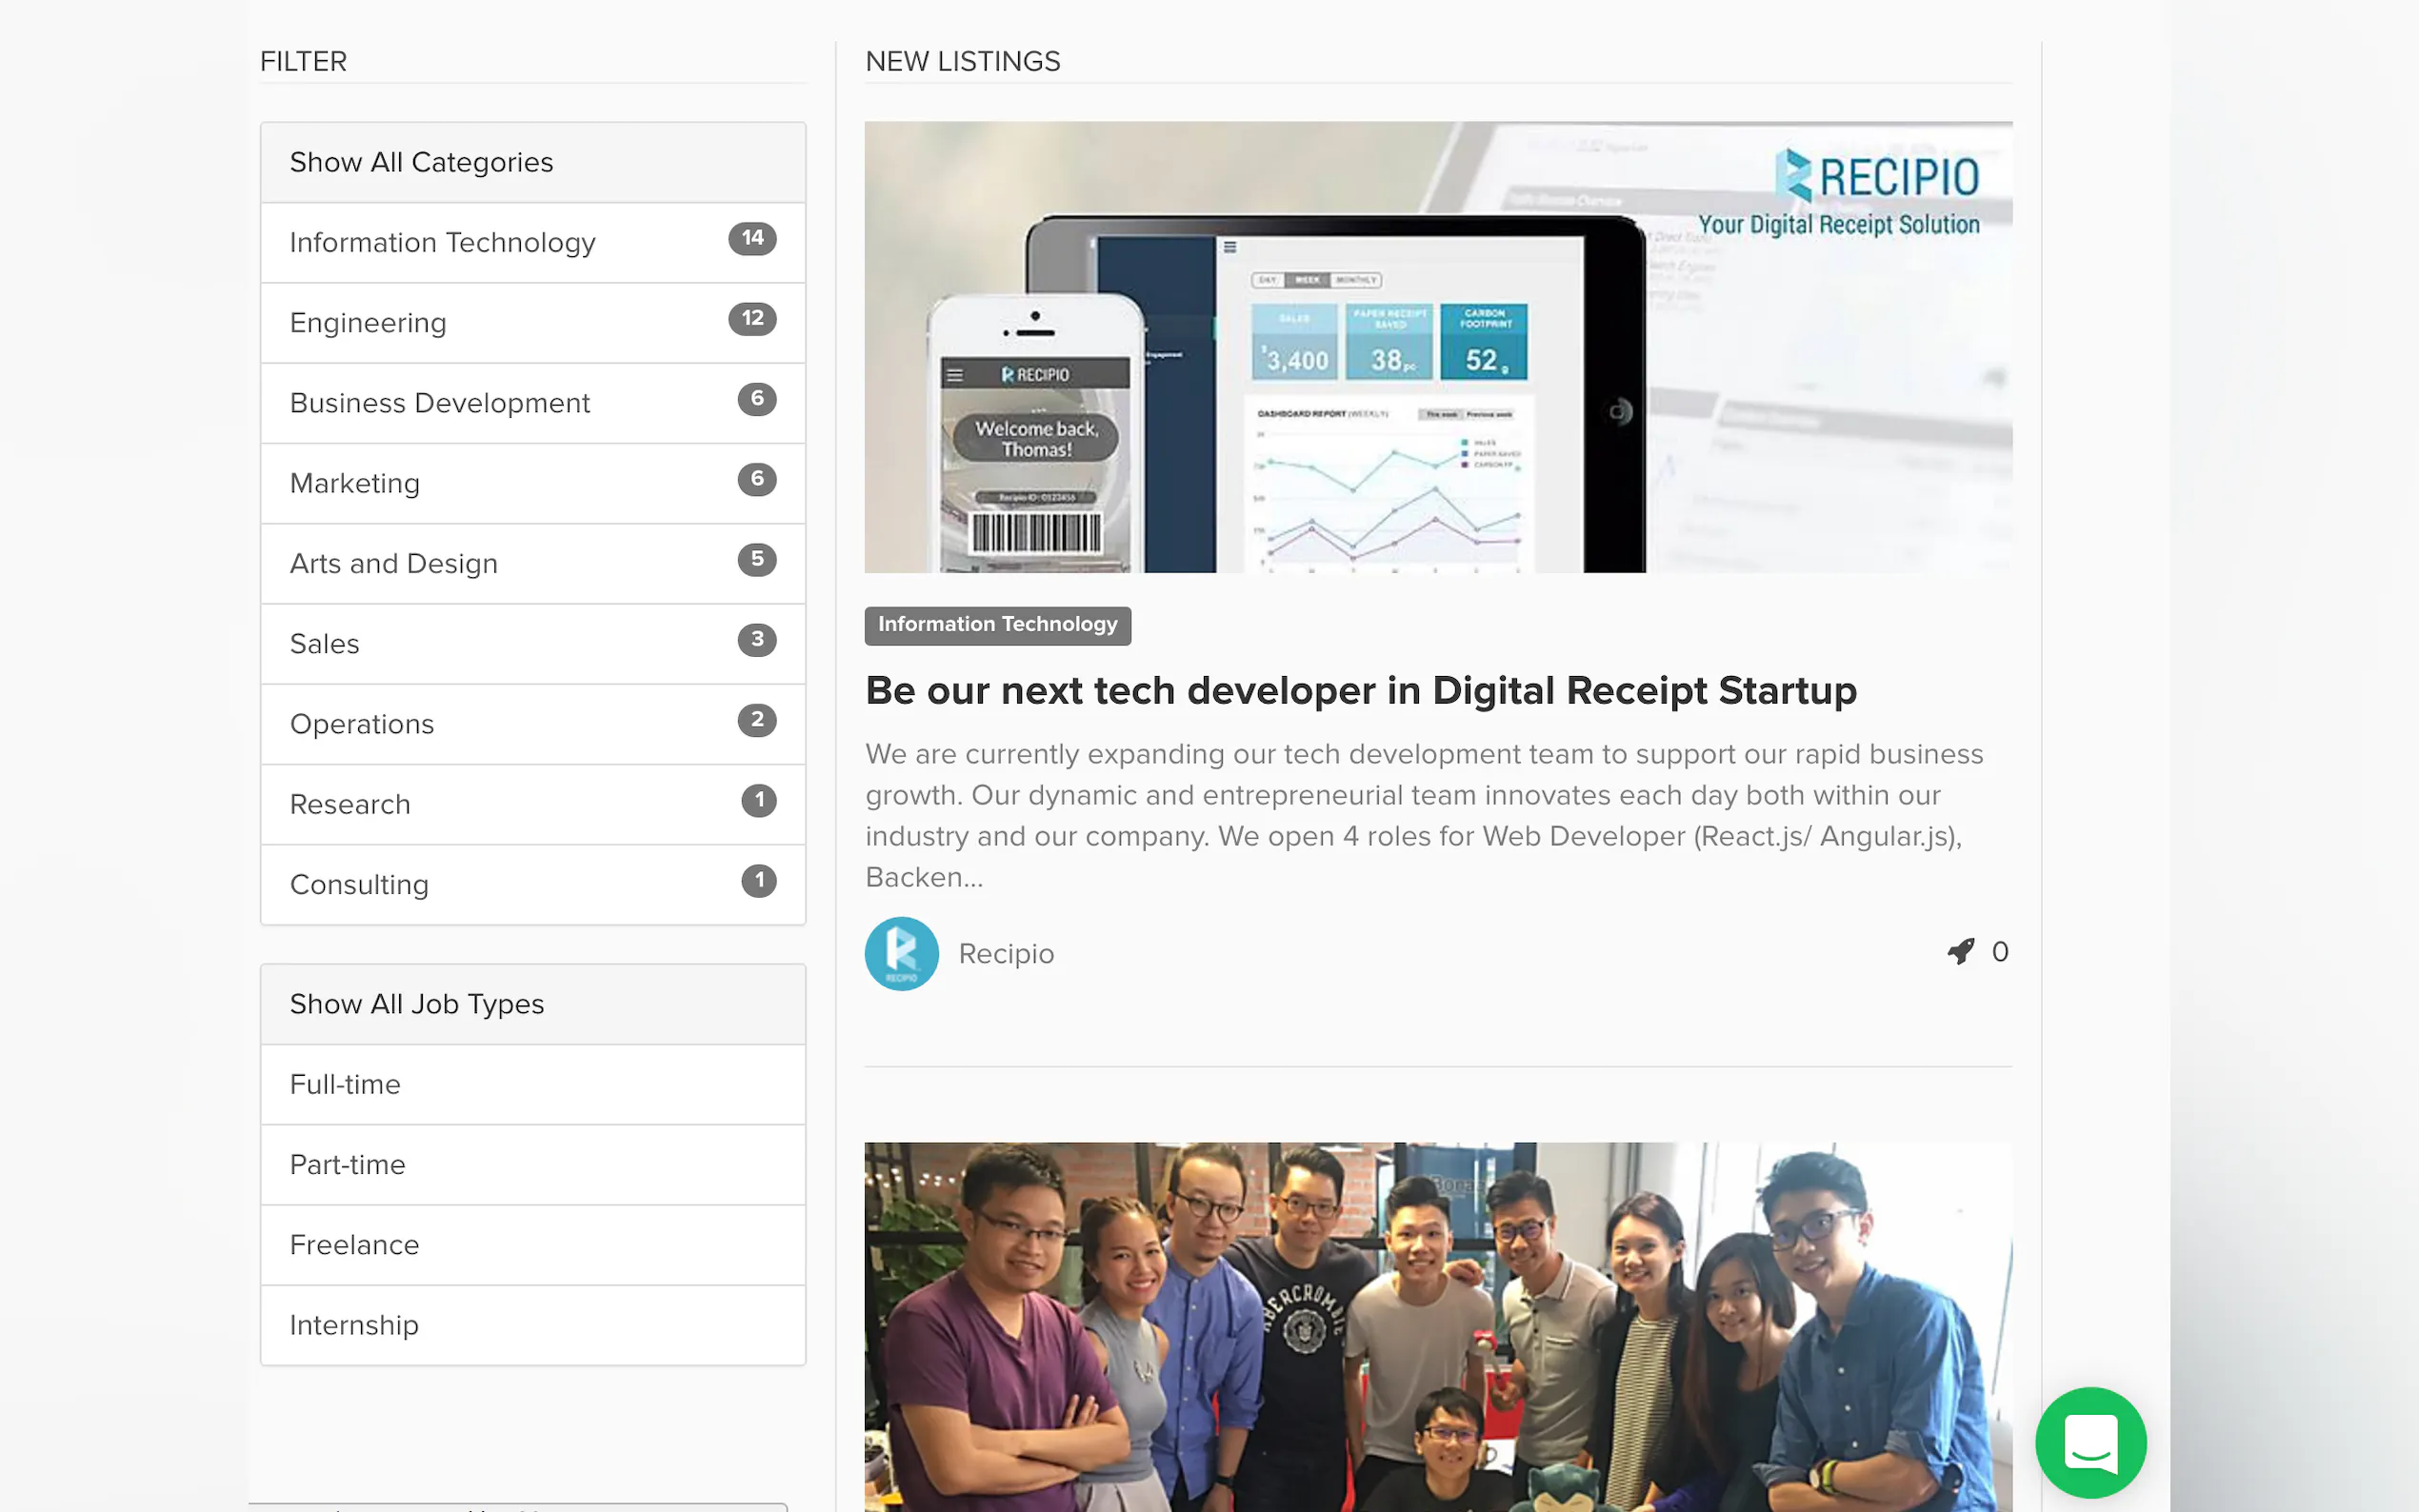Click Show All Job Types header

tap(416, 1004)
